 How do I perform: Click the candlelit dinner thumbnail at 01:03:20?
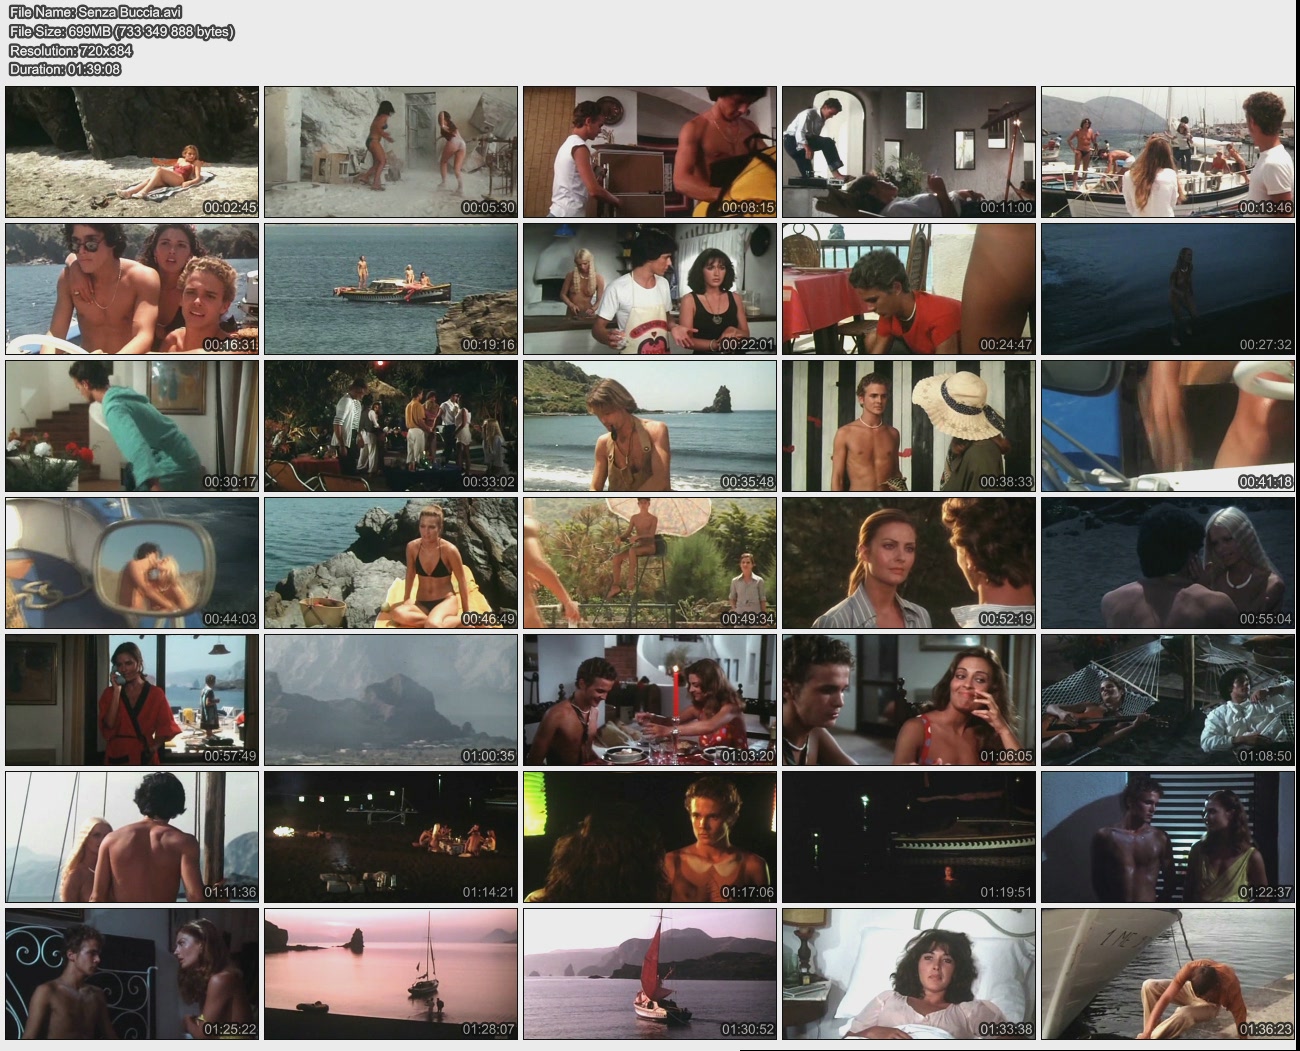pyautogui.click(x=649, y=700)
